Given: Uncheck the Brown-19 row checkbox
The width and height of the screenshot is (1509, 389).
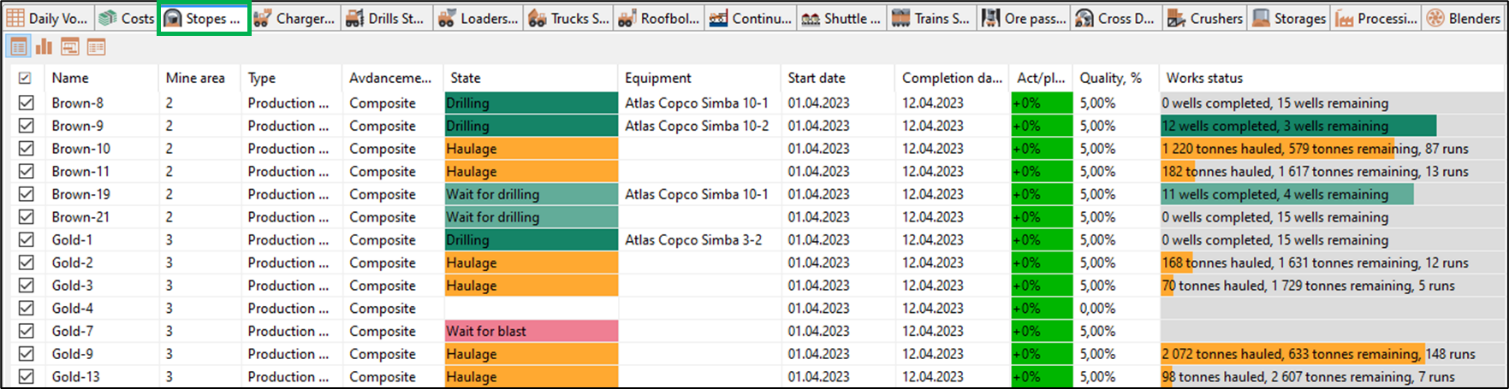Looking at the screenshot, I should (26, 194).
